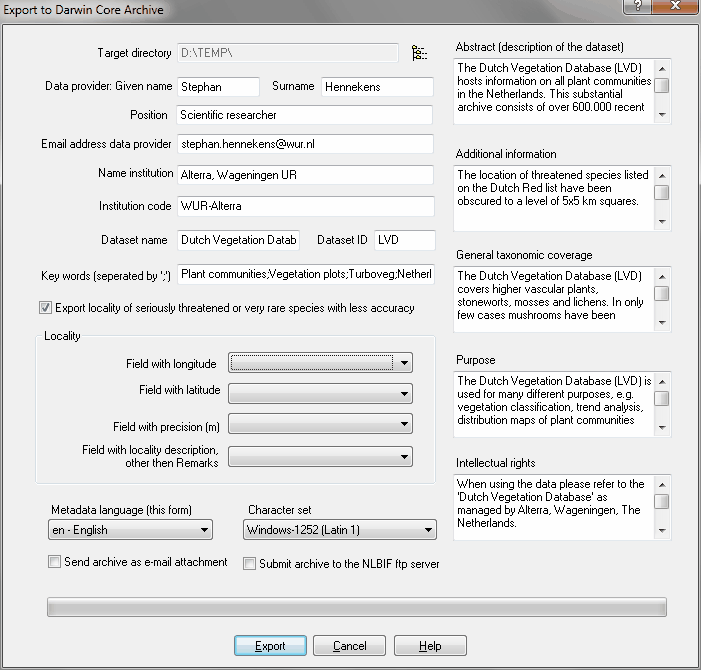The height and width of the screenshot is (670, 701).
Task: Click the Dataset ID input field
Action: 405,240
